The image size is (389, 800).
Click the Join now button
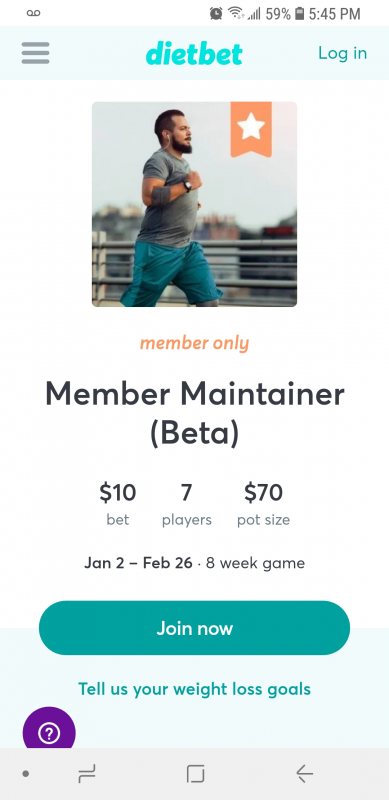[x=194, y=628]
